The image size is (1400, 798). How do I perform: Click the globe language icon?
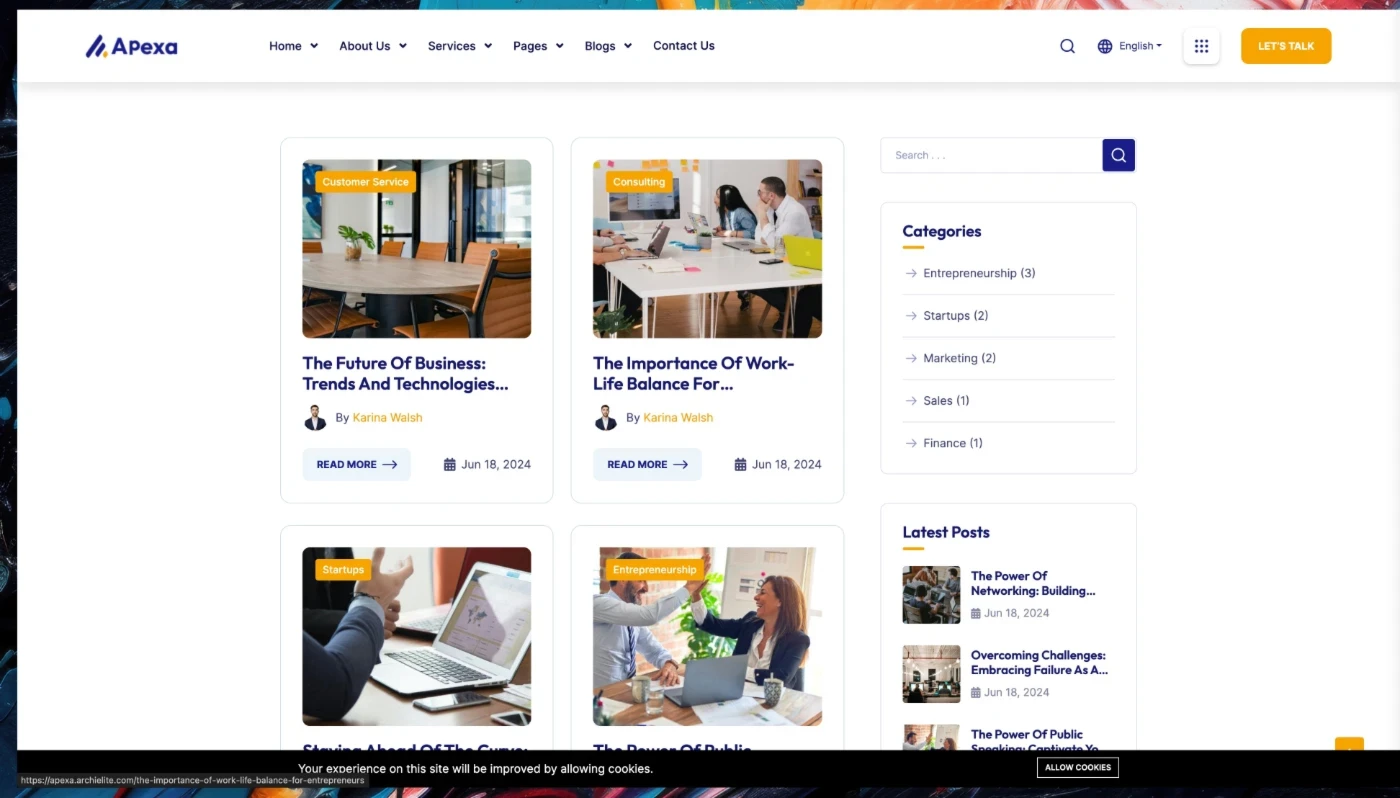(1105, 46)
